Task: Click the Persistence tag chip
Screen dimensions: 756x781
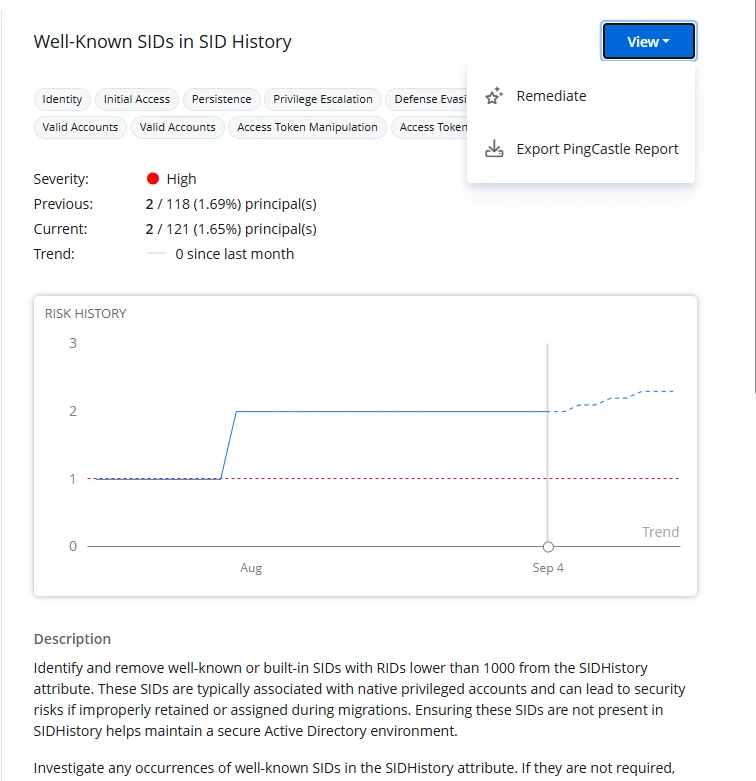Action: coord(222,99)
